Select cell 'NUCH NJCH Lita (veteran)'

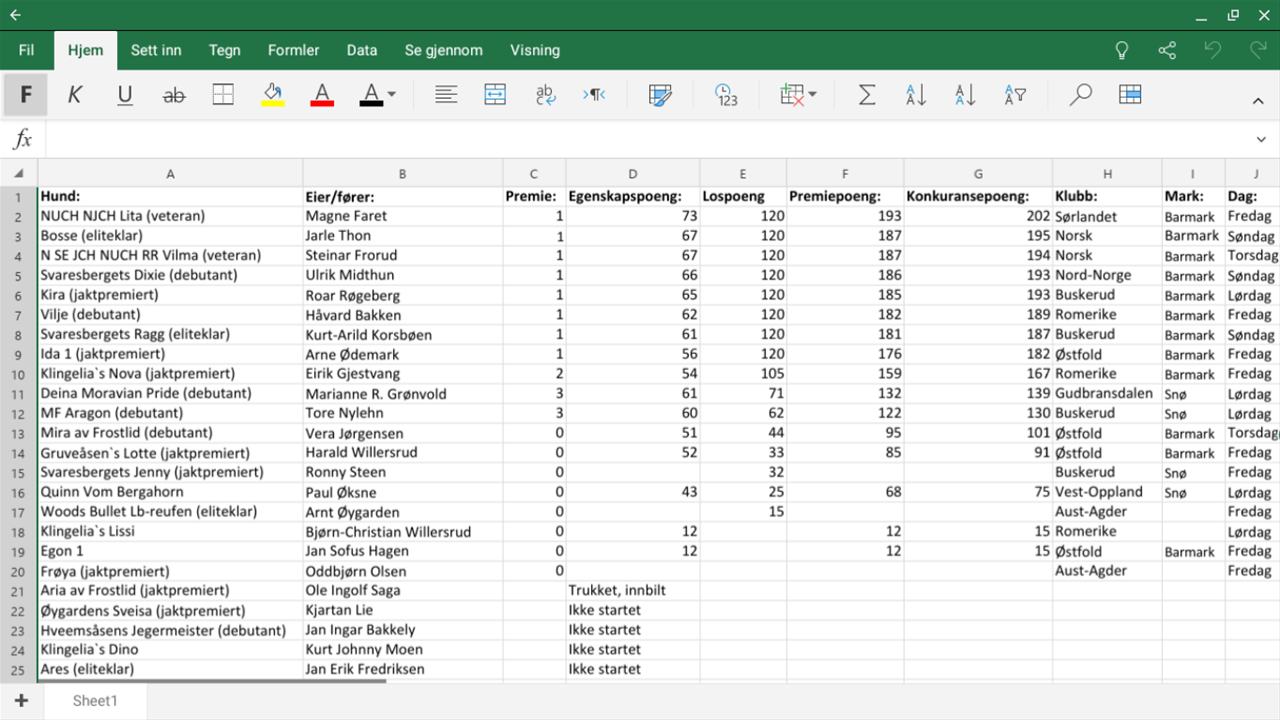[x=170, y=216]
